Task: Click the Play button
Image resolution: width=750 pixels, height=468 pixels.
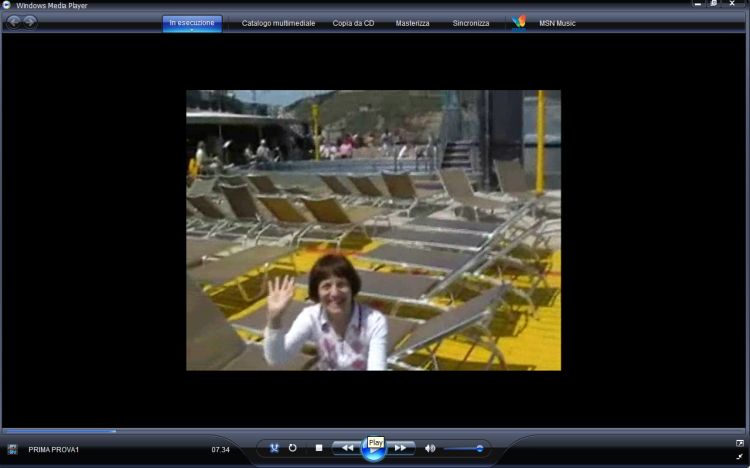Action: (x=374, y=451)
